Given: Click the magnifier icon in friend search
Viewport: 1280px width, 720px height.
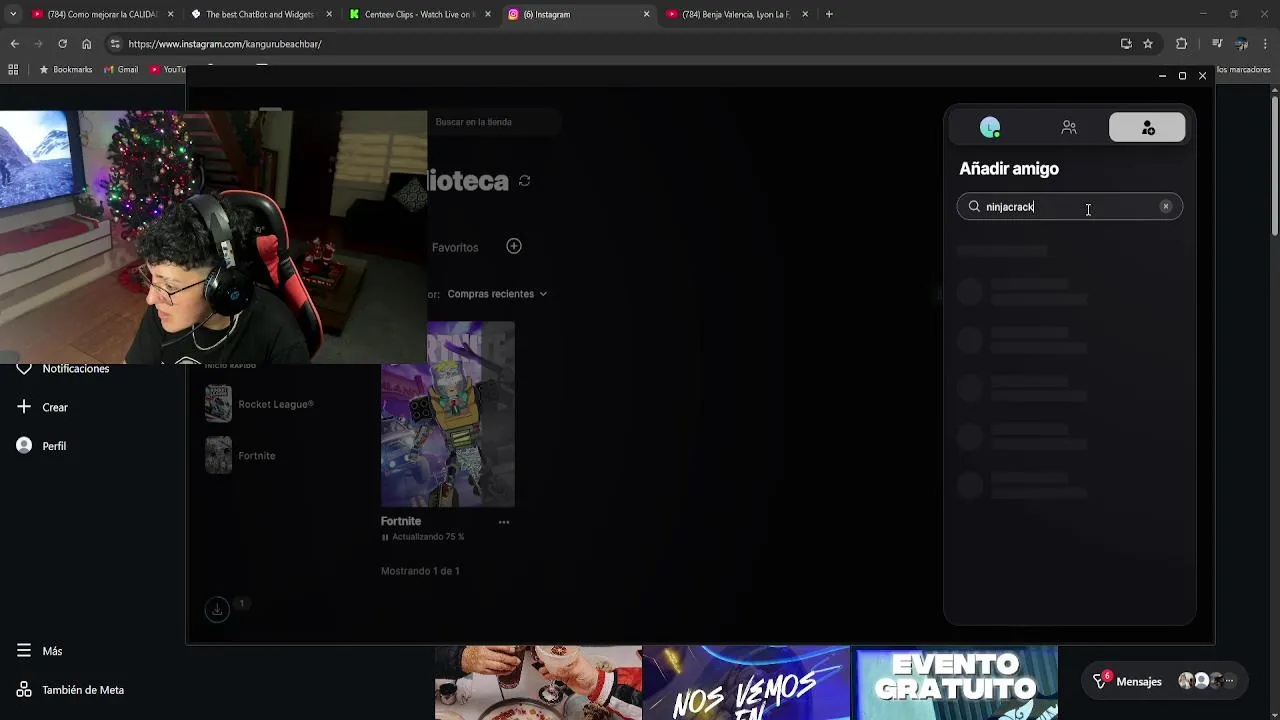Looking at the screenshot, I should [974, 207].
